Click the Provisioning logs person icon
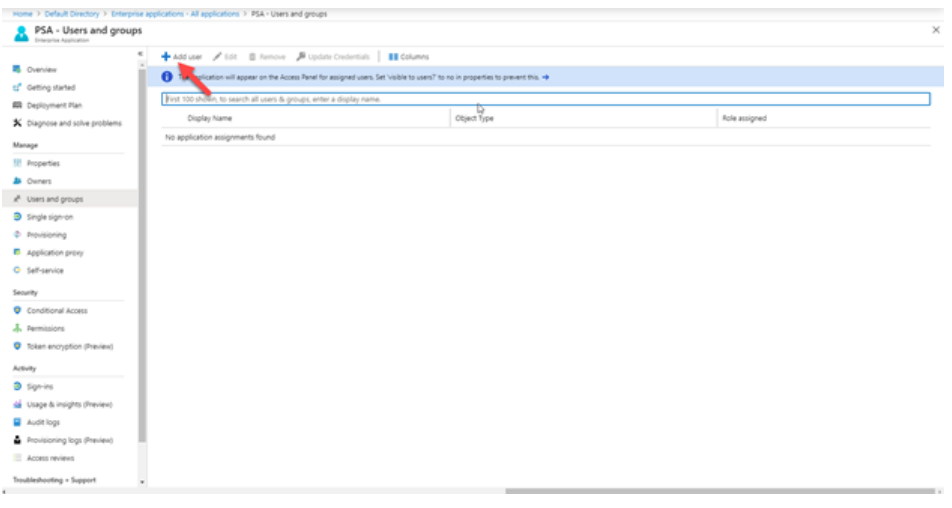 coord(17,440)
